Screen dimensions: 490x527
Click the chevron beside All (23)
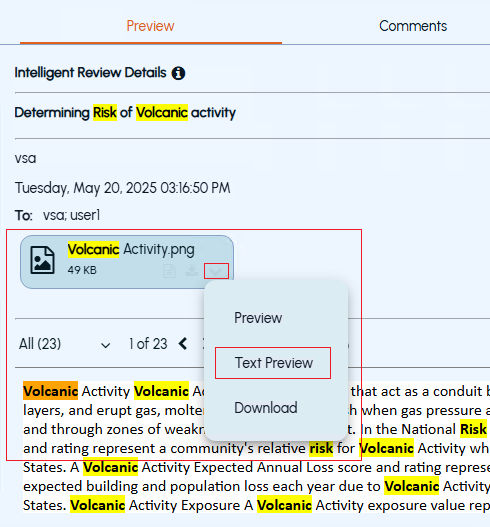click(106, 345)
